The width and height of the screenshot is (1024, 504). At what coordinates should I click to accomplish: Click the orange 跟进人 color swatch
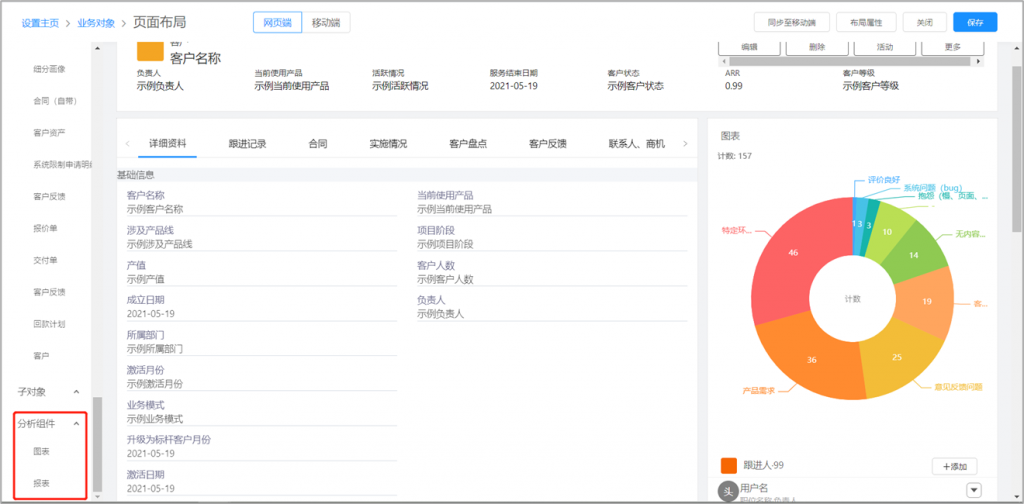click(x=729, y=466)
